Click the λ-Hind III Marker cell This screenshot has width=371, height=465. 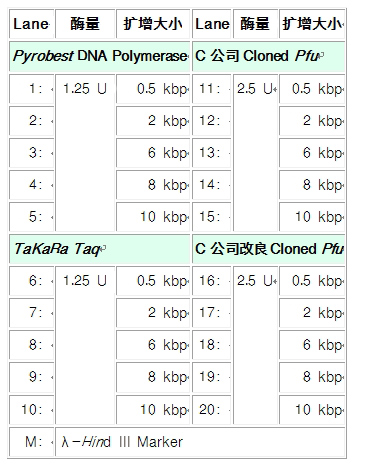(x=200, y=442)
